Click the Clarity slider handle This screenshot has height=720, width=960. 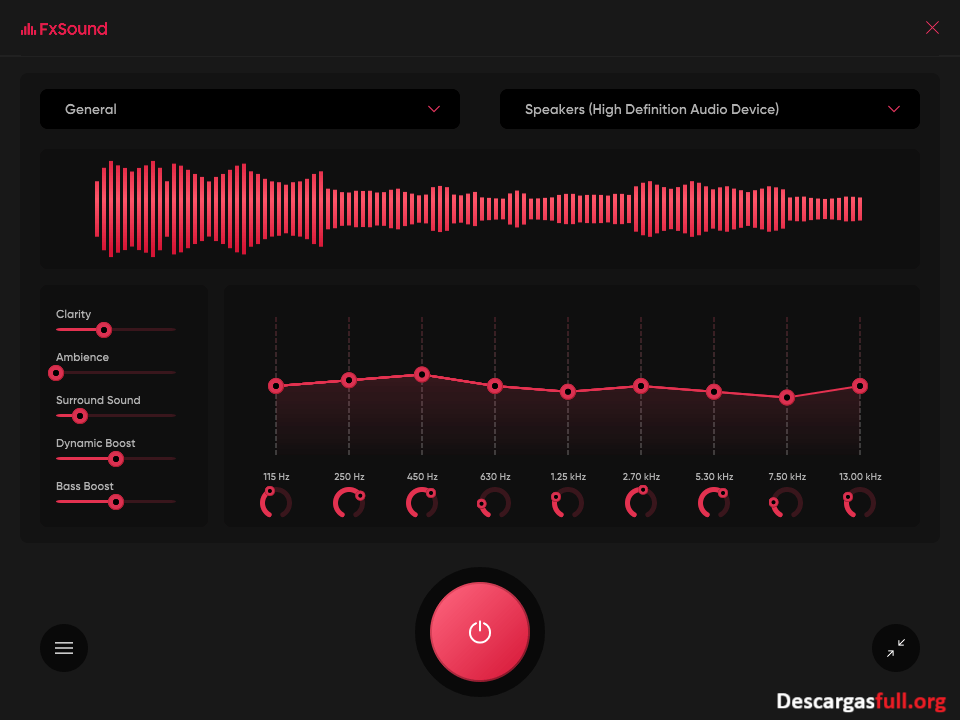[x=103, y=329]
